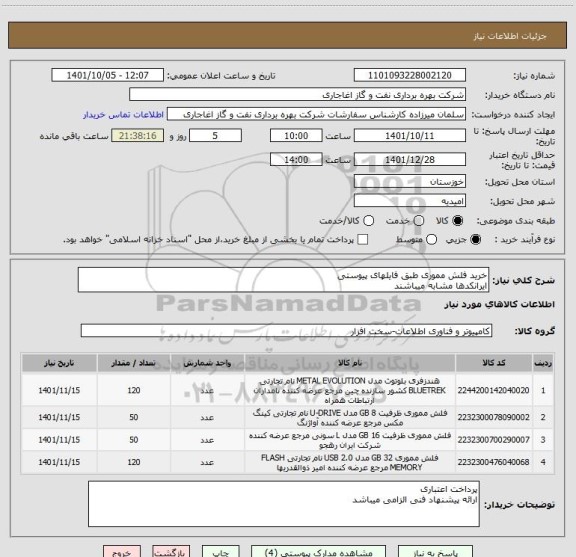Click the buyer organization name field
Image resolution: width=576 pixels, height=557 pixels.
(297, 95)
